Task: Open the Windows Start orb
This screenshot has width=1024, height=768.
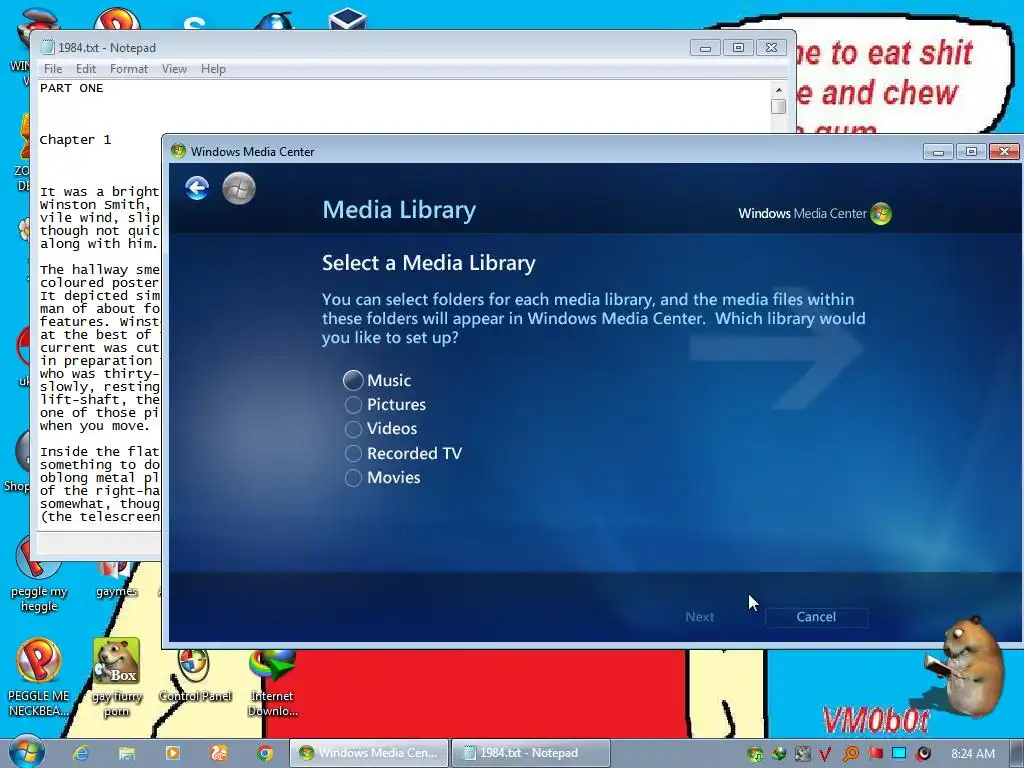Action: 26,752
